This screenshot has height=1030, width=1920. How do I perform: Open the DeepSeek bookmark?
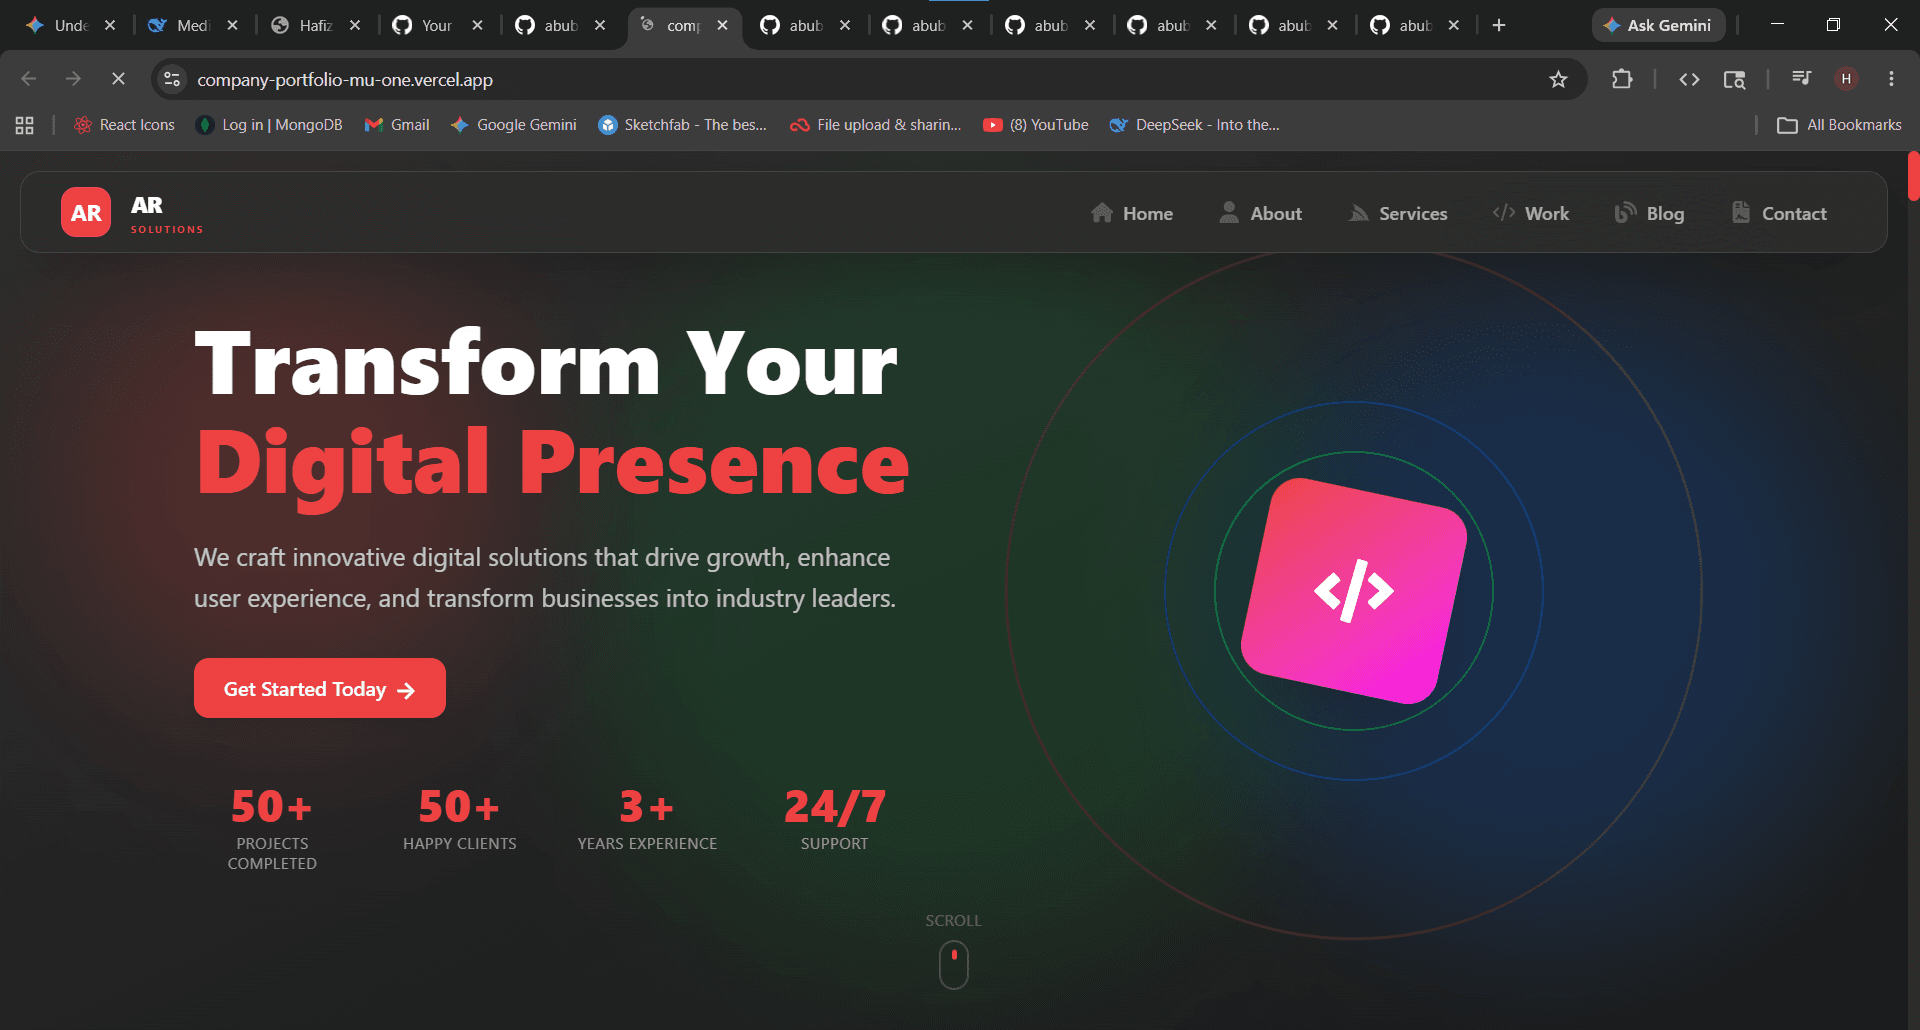coord(1194,125)
